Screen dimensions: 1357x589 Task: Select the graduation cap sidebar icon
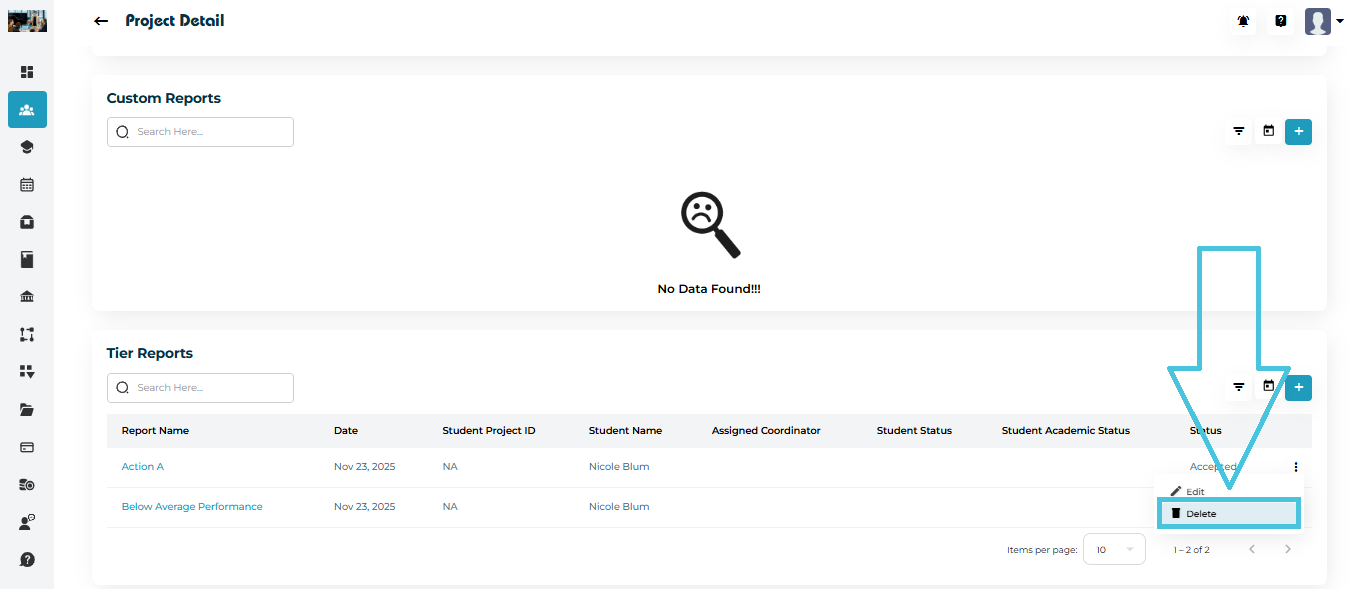pyautogui.click(x=27, y=147)
